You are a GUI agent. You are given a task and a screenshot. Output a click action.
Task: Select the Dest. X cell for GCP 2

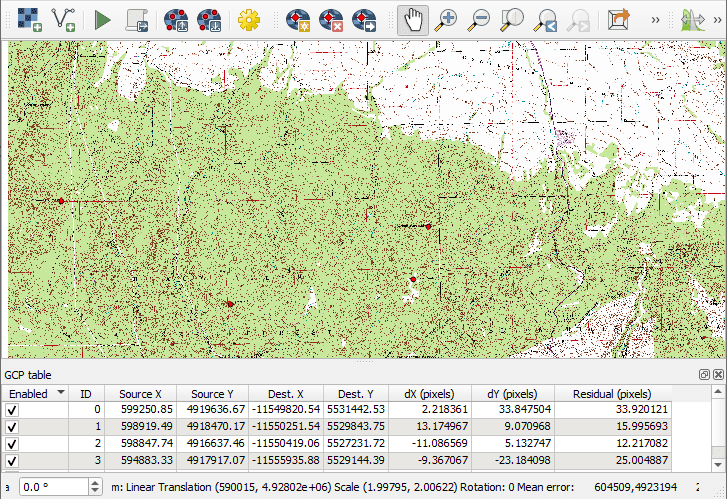(x=287, y=443)
